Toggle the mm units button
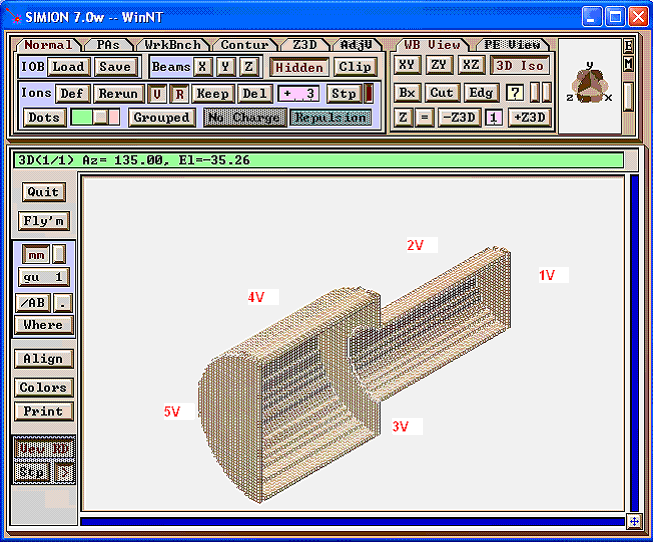 point(36,255)
